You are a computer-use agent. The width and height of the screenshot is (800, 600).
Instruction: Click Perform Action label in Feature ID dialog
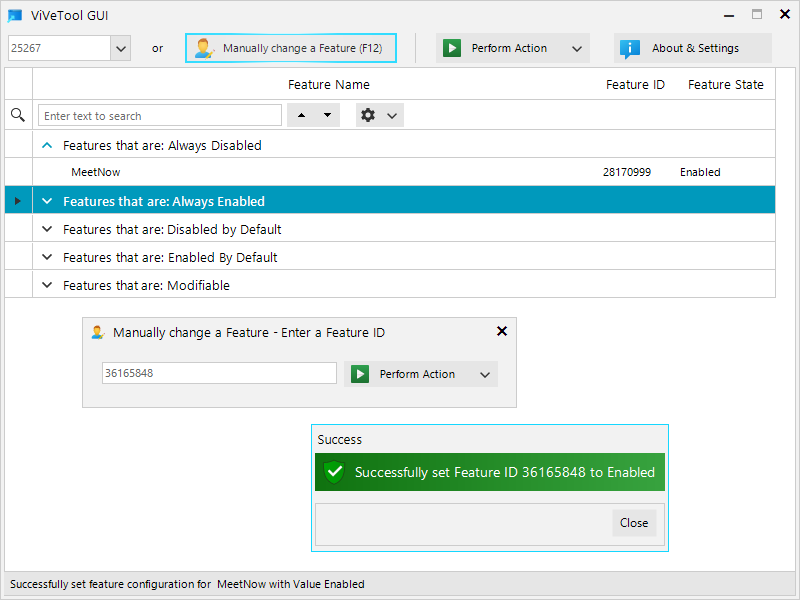tap(417, 374)
